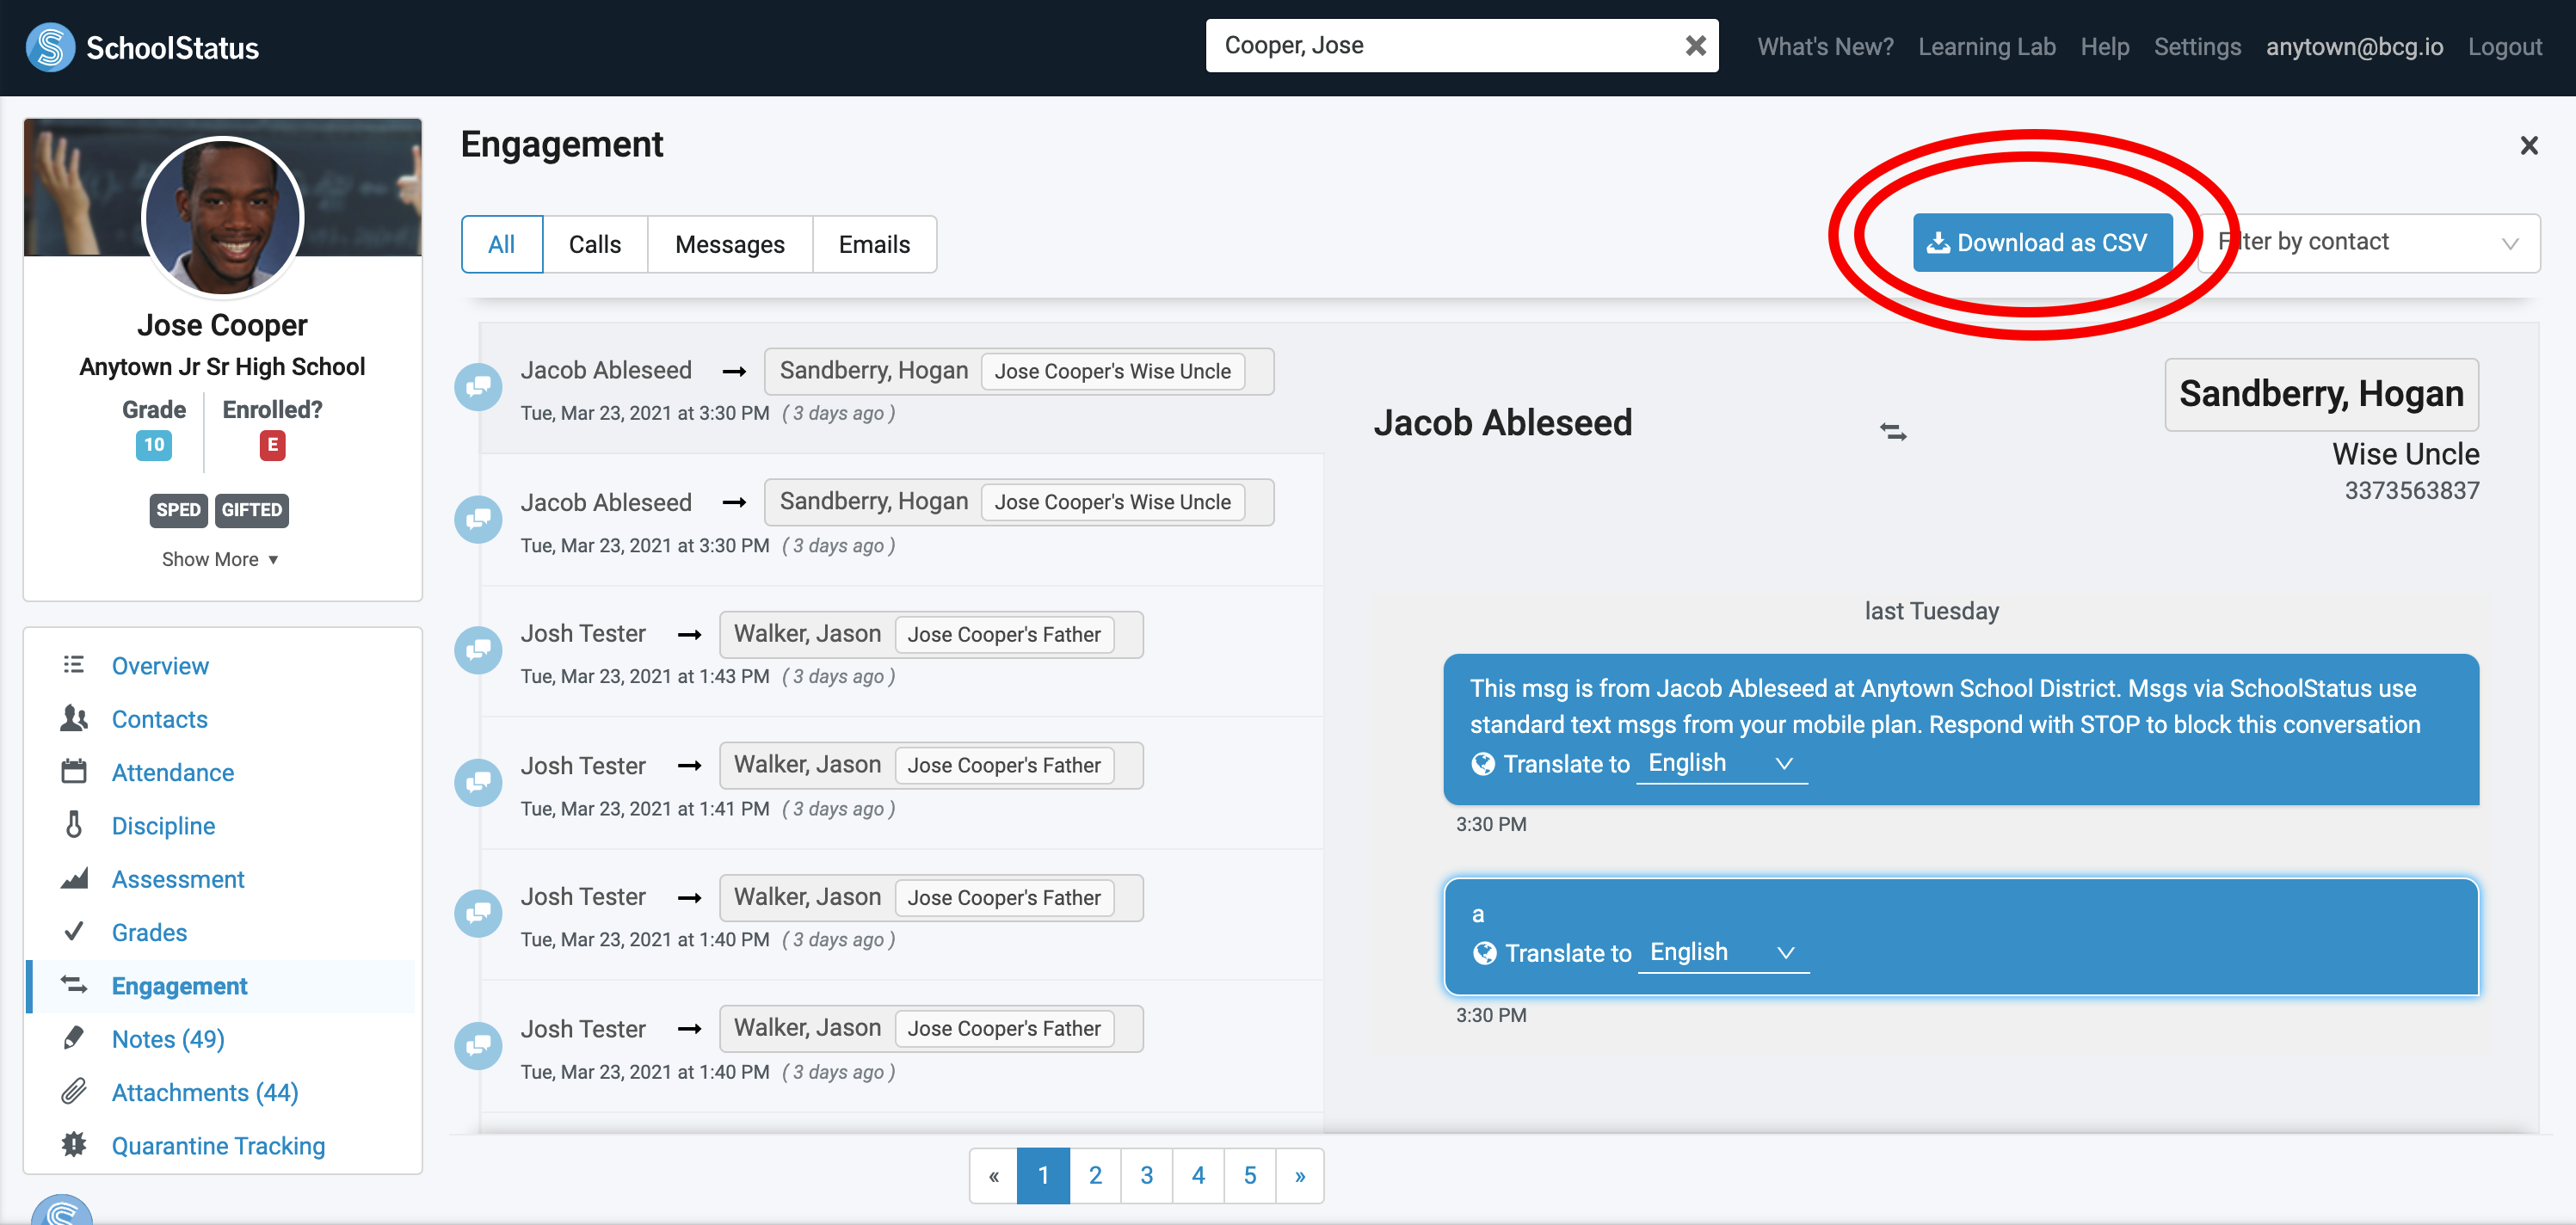
Task: Click the Attendance calendar icon
Action: coord(74,771)
